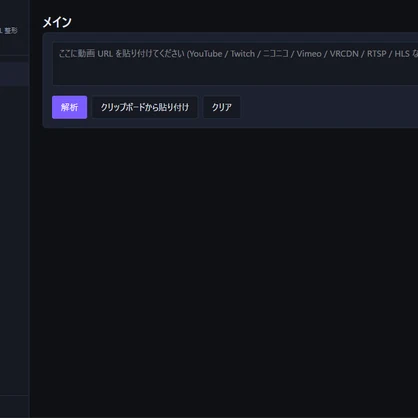Select the highlighted sidebar navigation row
This screenshot has width=418, height=418.
click(14, 74)
